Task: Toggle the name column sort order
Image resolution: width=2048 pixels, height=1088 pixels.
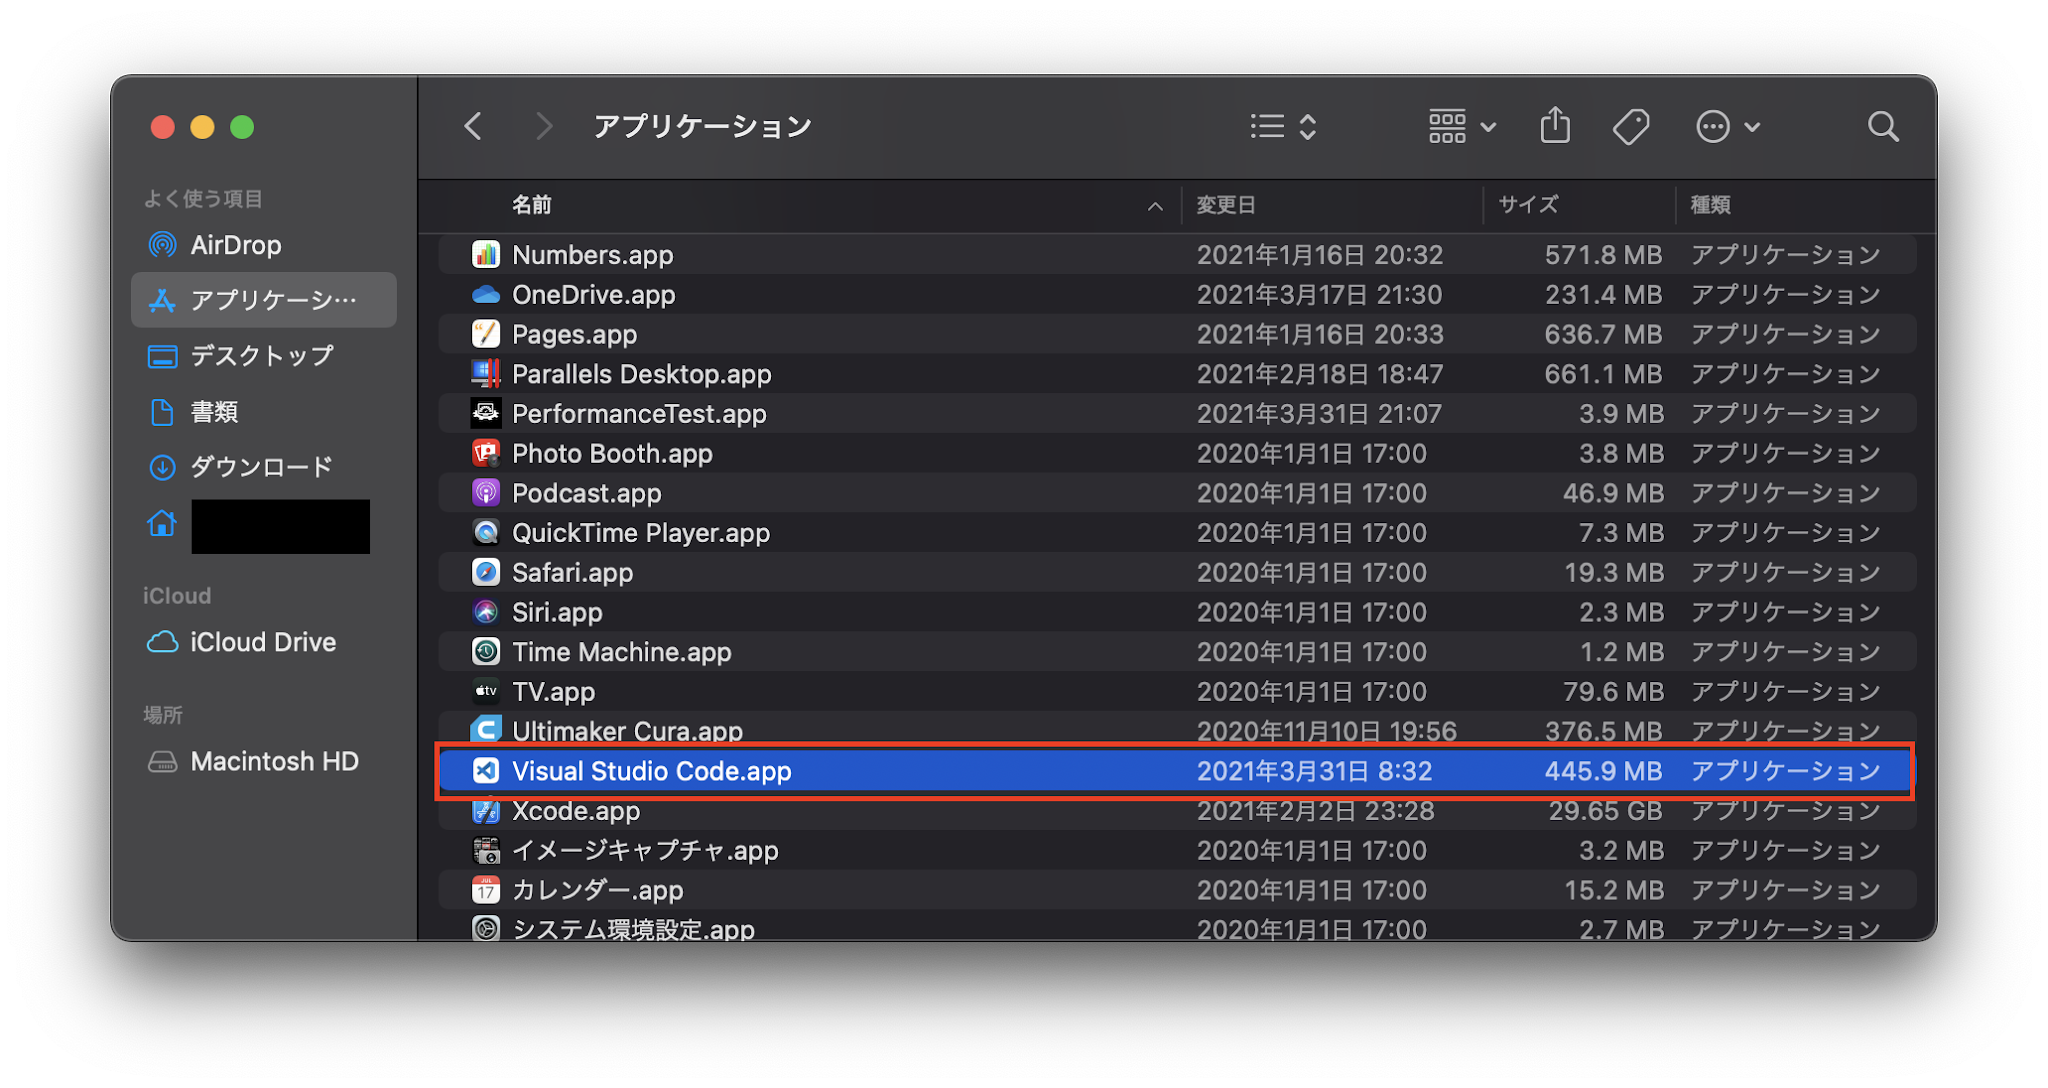Action: tap(1155, 206)
